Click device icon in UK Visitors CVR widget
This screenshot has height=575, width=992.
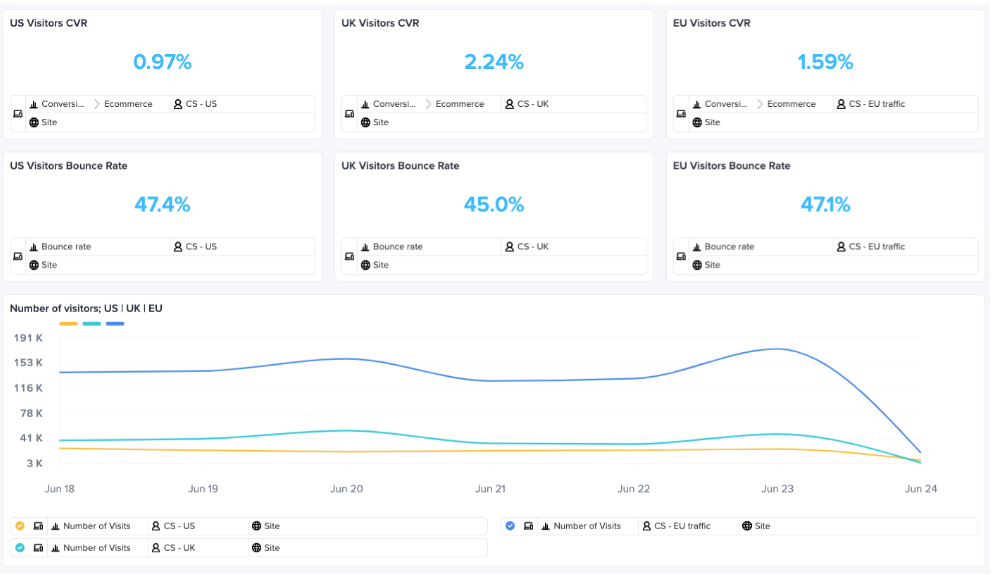(x=349, y=114)
